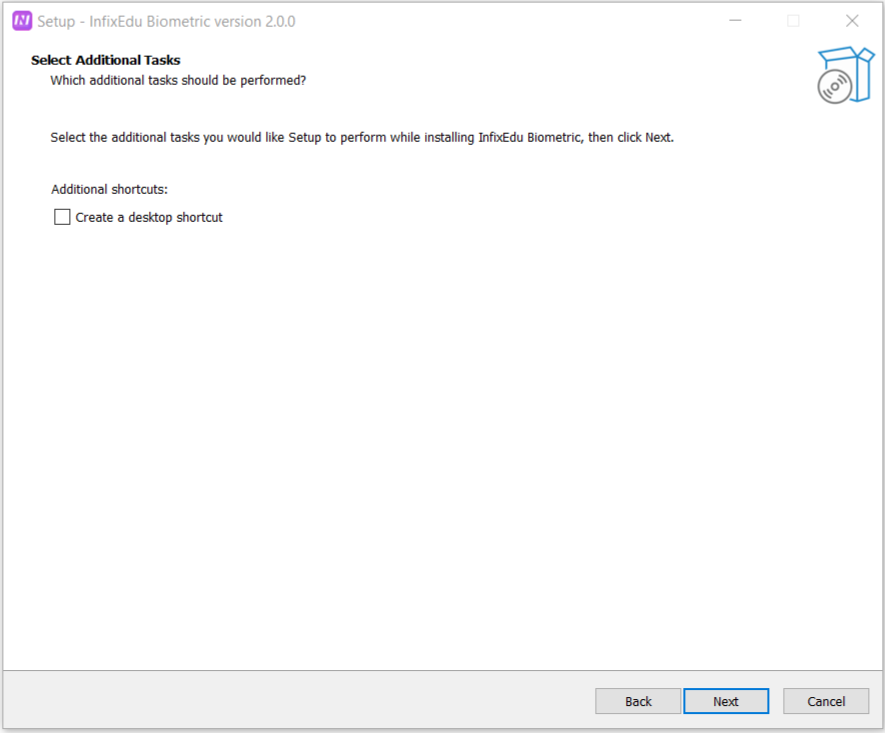Click the installer box and disc icon
Viewport: 885px width, 733px height.
(843, 75)
